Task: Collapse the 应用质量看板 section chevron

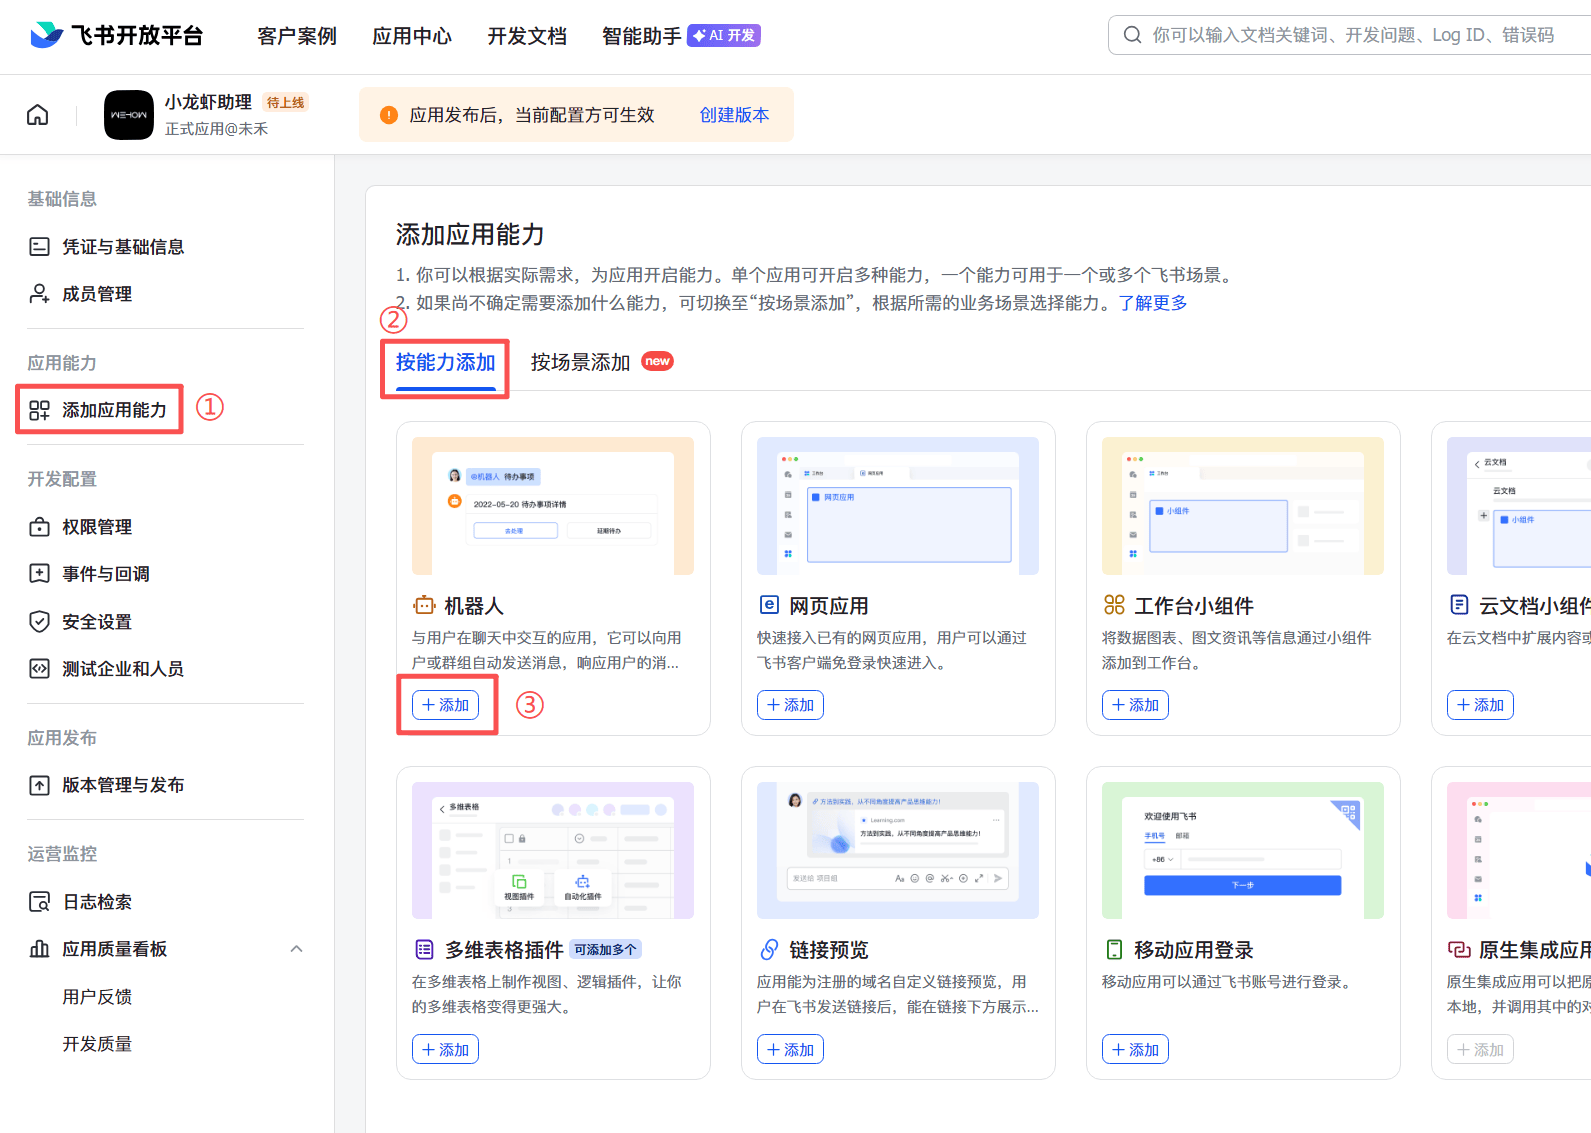Action: (x=296, y=949)
